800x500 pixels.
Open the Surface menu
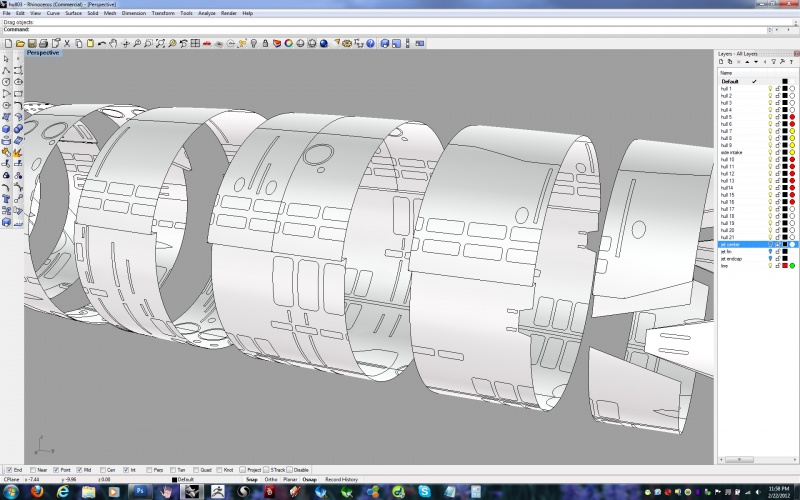coord(73,13)
